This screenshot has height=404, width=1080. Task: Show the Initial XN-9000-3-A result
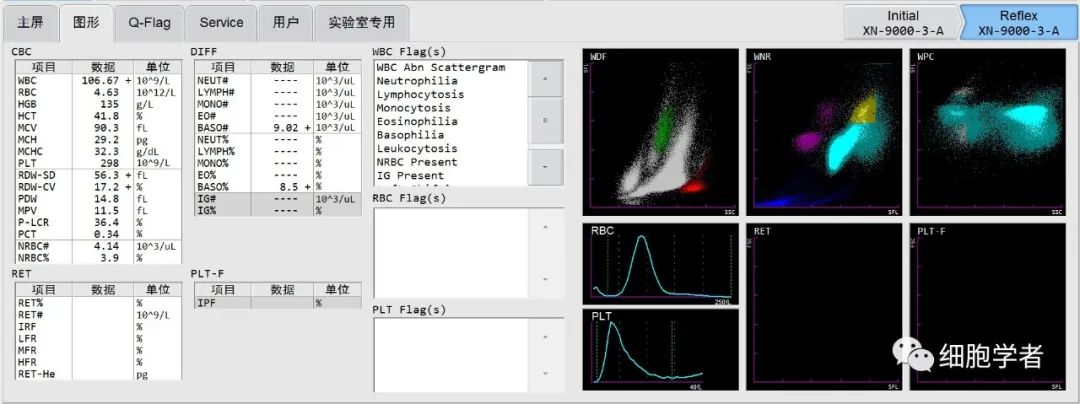click(902, 23)
